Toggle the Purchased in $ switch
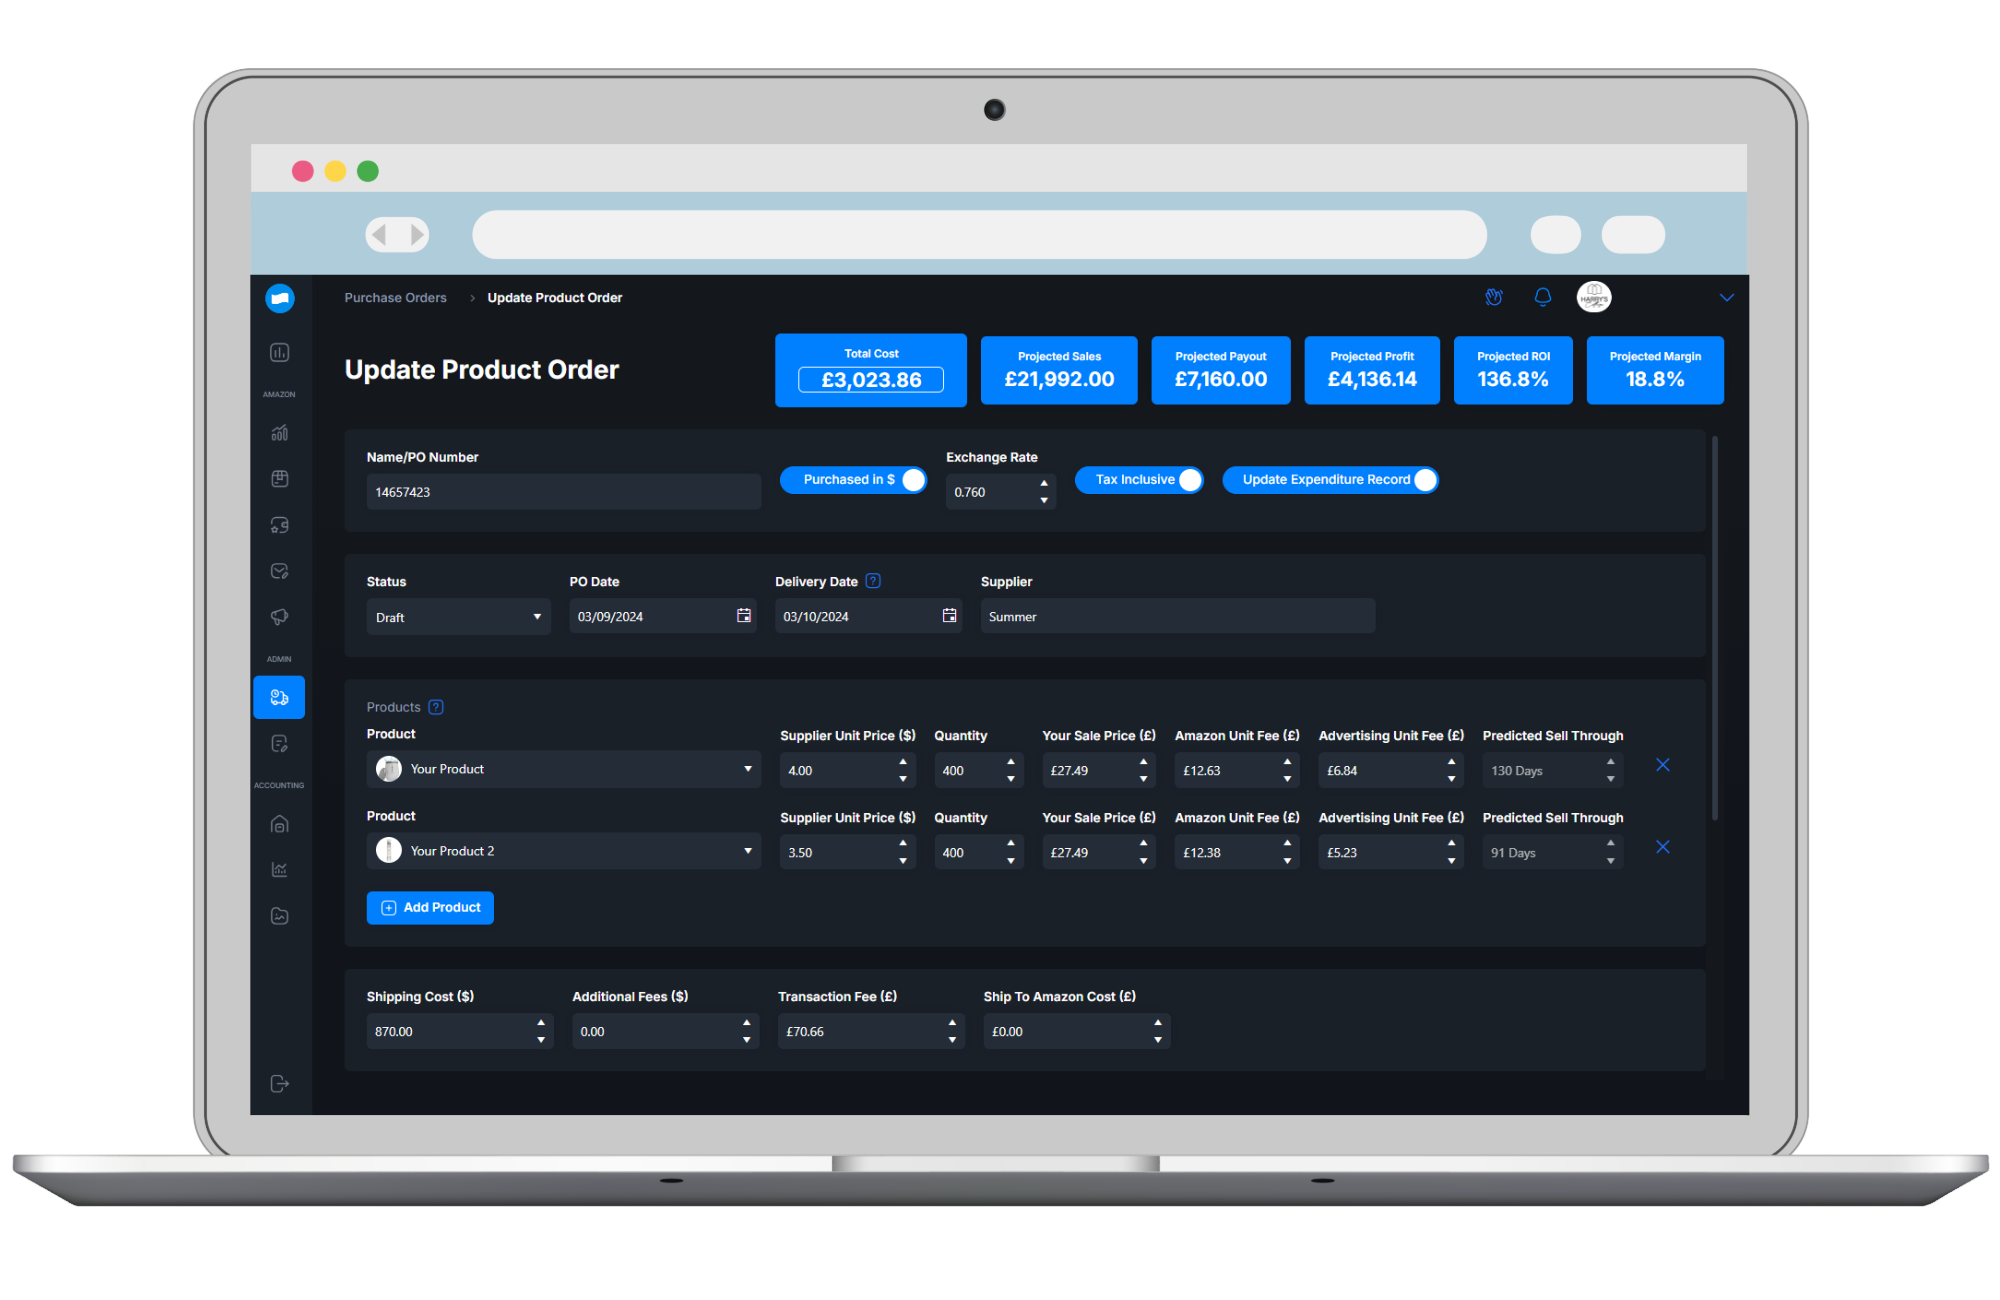Image resolution: width=2000 pixels, height=1300 pixels. (853, 480)
